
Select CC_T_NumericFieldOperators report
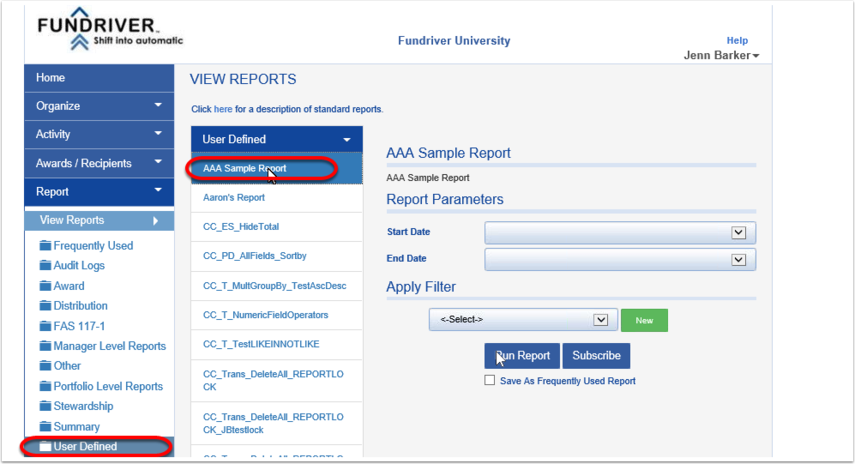pyautogui.click(x=277, y=315)
